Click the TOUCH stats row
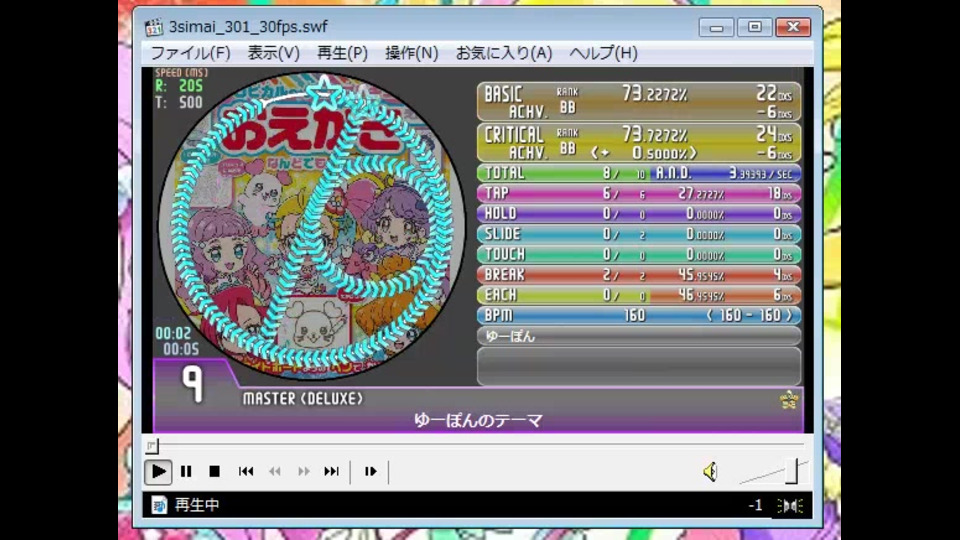The width and height of the screenshot is (960, 540). 639,254
